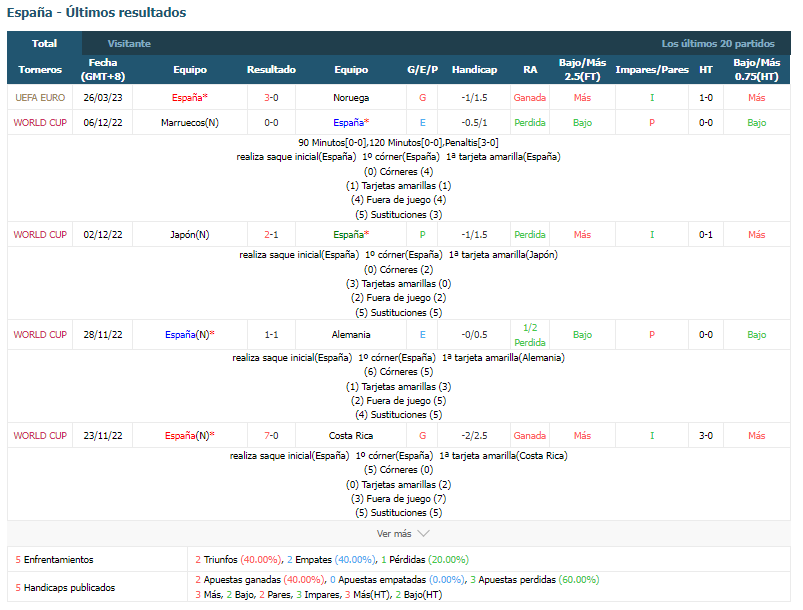Click España team in Japón match row
Viewport: 803px width, 610px height.
[351, 235]
